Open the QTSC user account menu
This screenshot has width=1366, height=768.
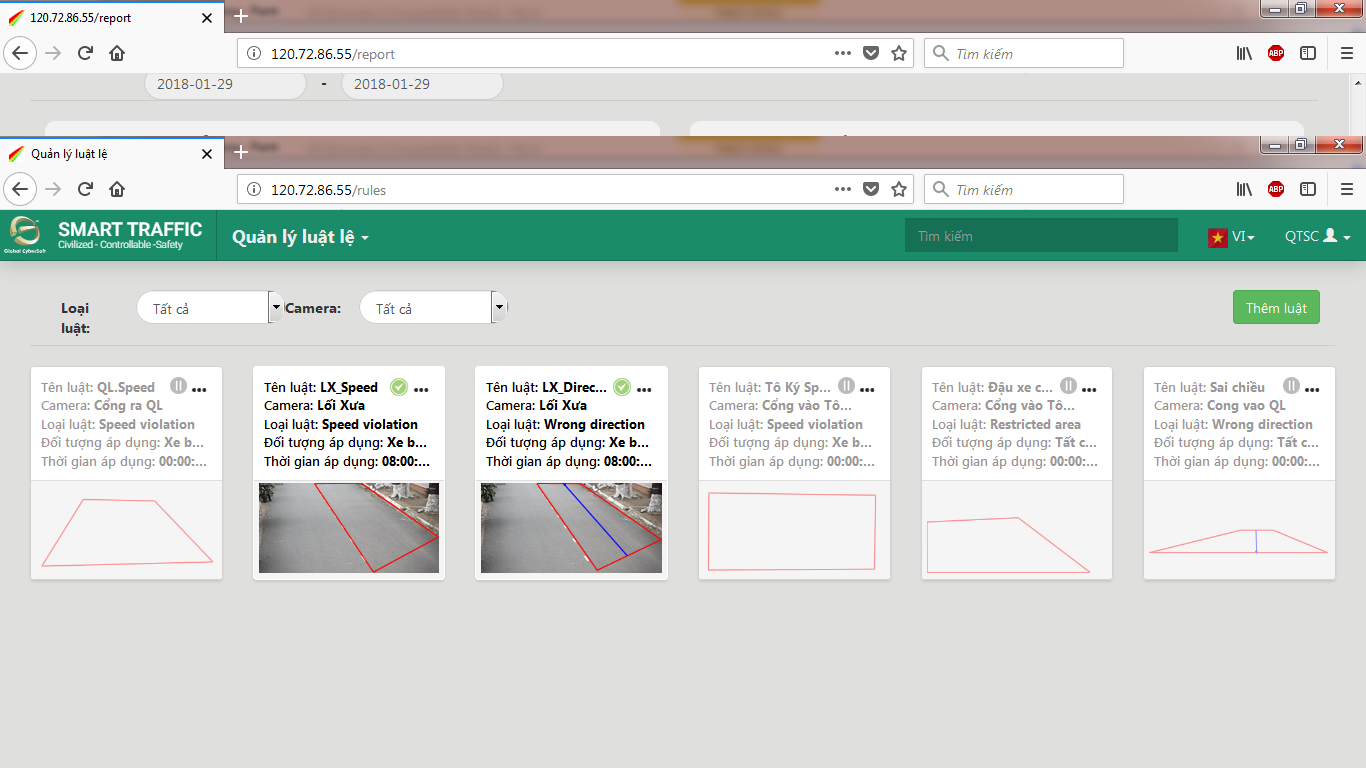1318,237
